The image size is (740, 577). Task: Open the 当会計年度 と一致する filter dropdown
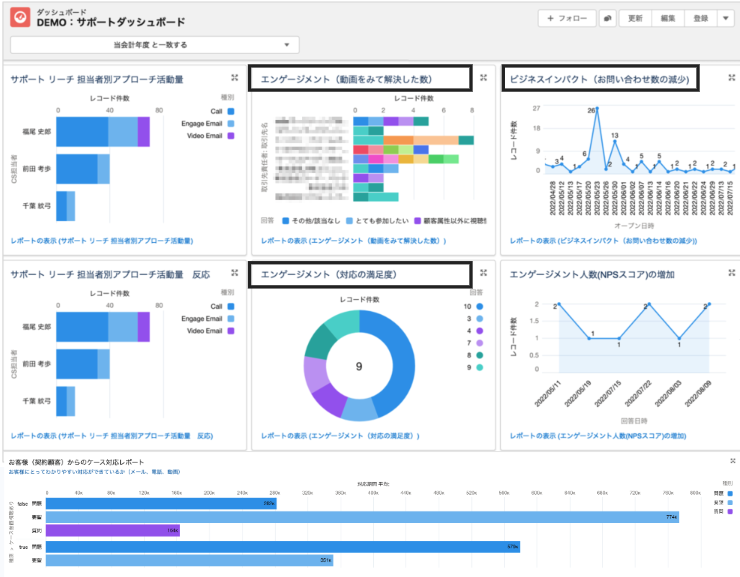click(x=155, y=45)
